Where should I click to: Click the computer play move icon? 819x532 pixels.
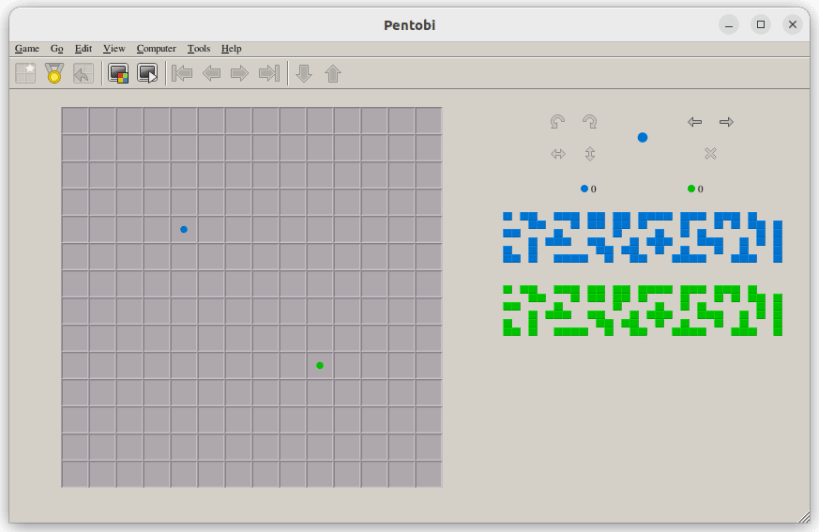coord(147,73)
